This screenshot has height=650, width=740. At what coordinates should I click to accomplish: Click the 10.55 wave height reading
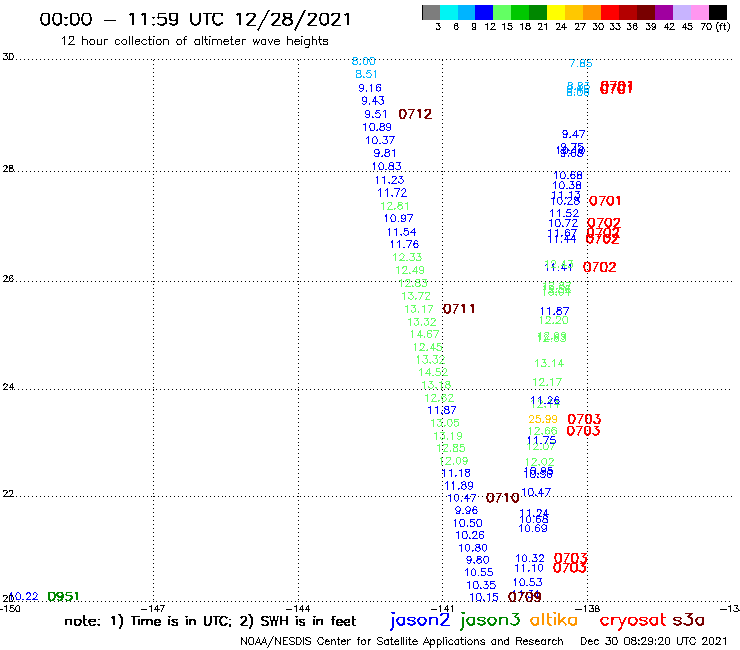tap(479, 573)
